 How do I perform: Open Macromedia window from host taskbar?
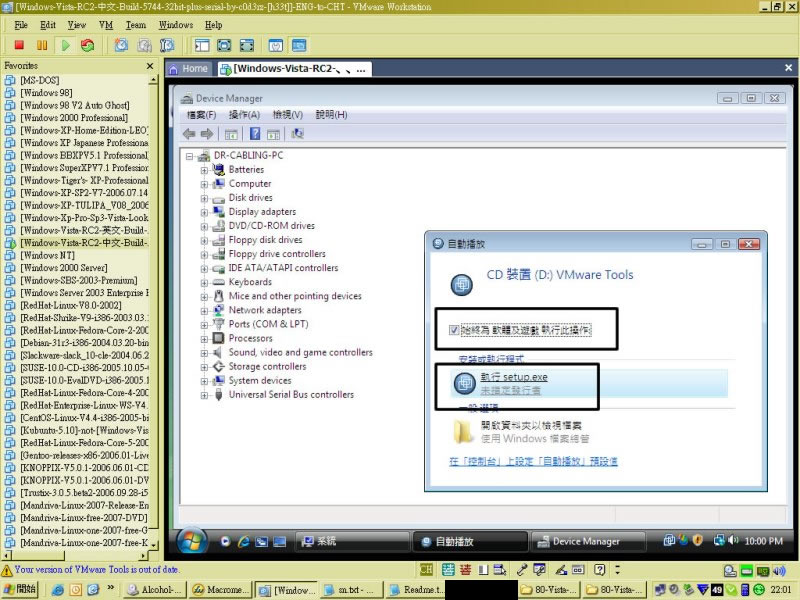coord(220,590)
